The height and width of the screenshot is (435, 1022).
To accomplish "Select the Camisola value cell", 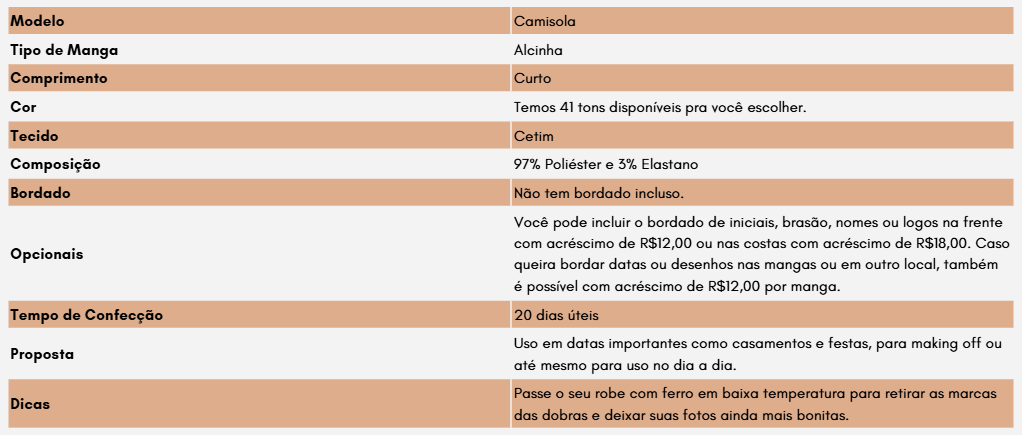I will click(x=545, y=21).
